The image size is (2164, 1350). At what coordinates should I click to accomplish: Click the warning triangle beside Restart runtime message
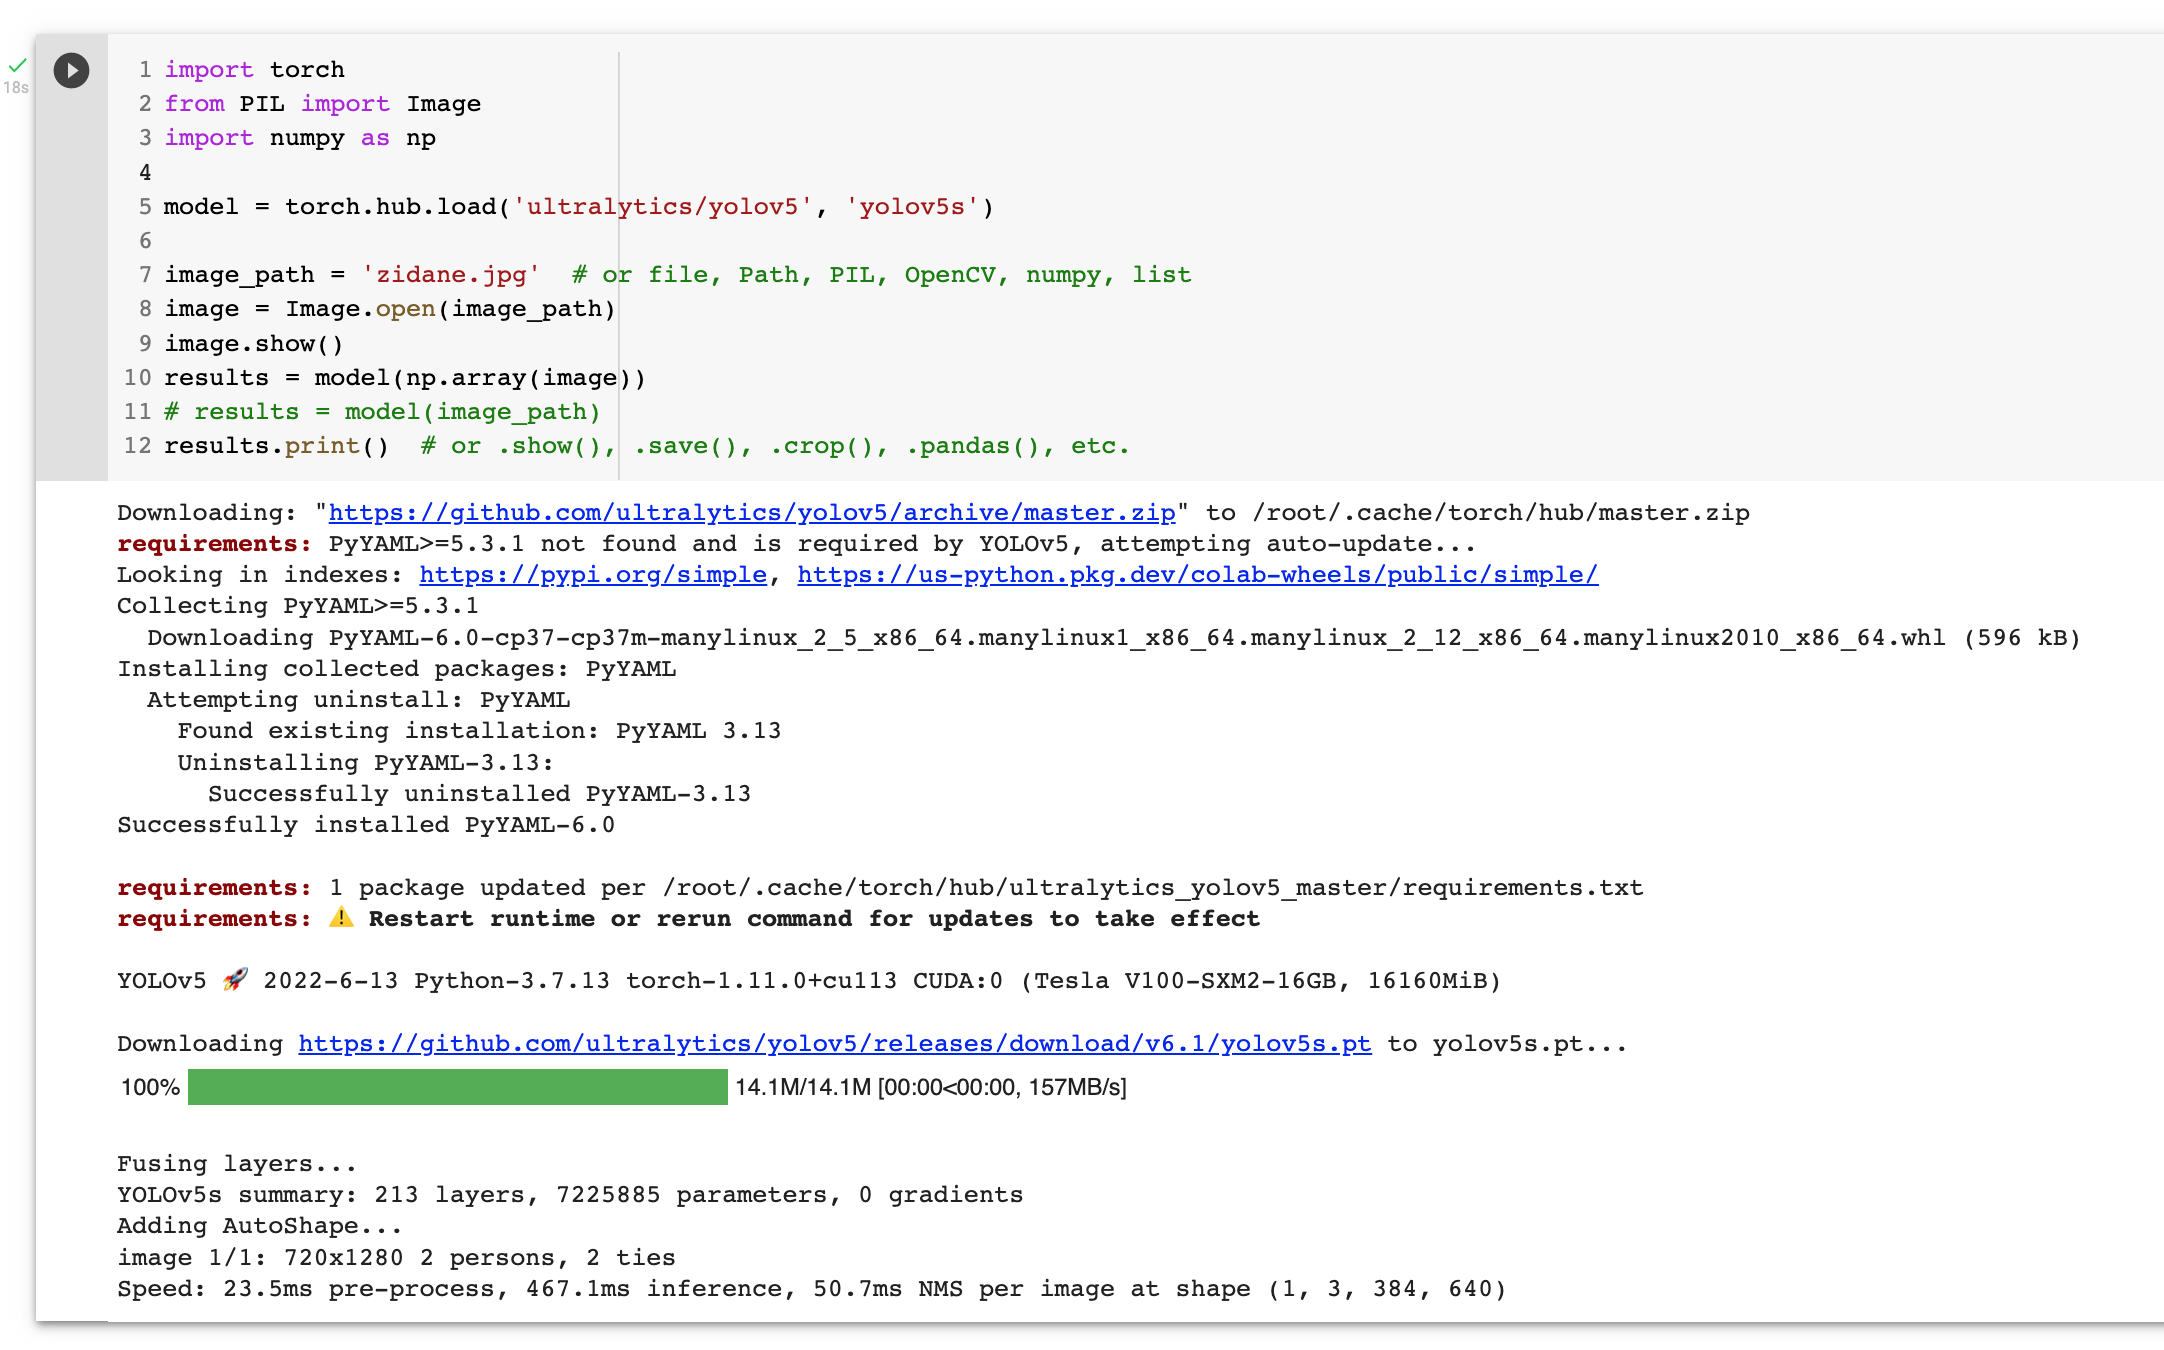(x=341, y=917)
